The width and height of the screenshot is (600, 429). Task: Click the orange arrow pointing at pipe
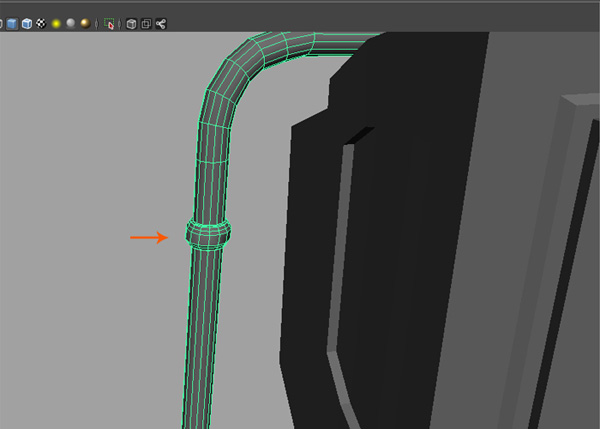tap(149, 238)
